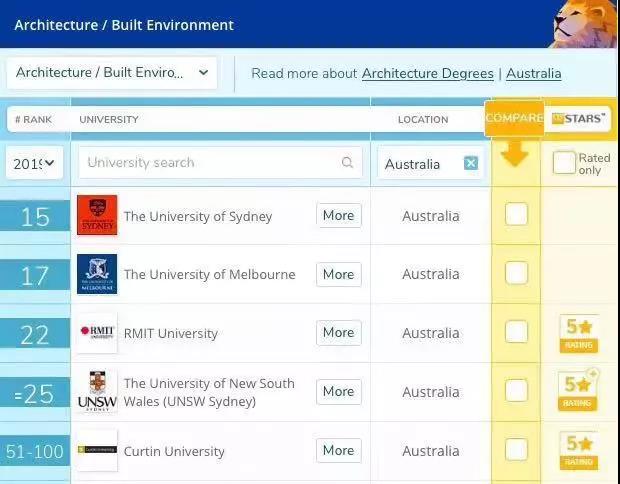Image resolution: width=620 pixels, height=484 pixels.
Task: Enable the Rated only checkbox
Action: (x=564, y=163)
